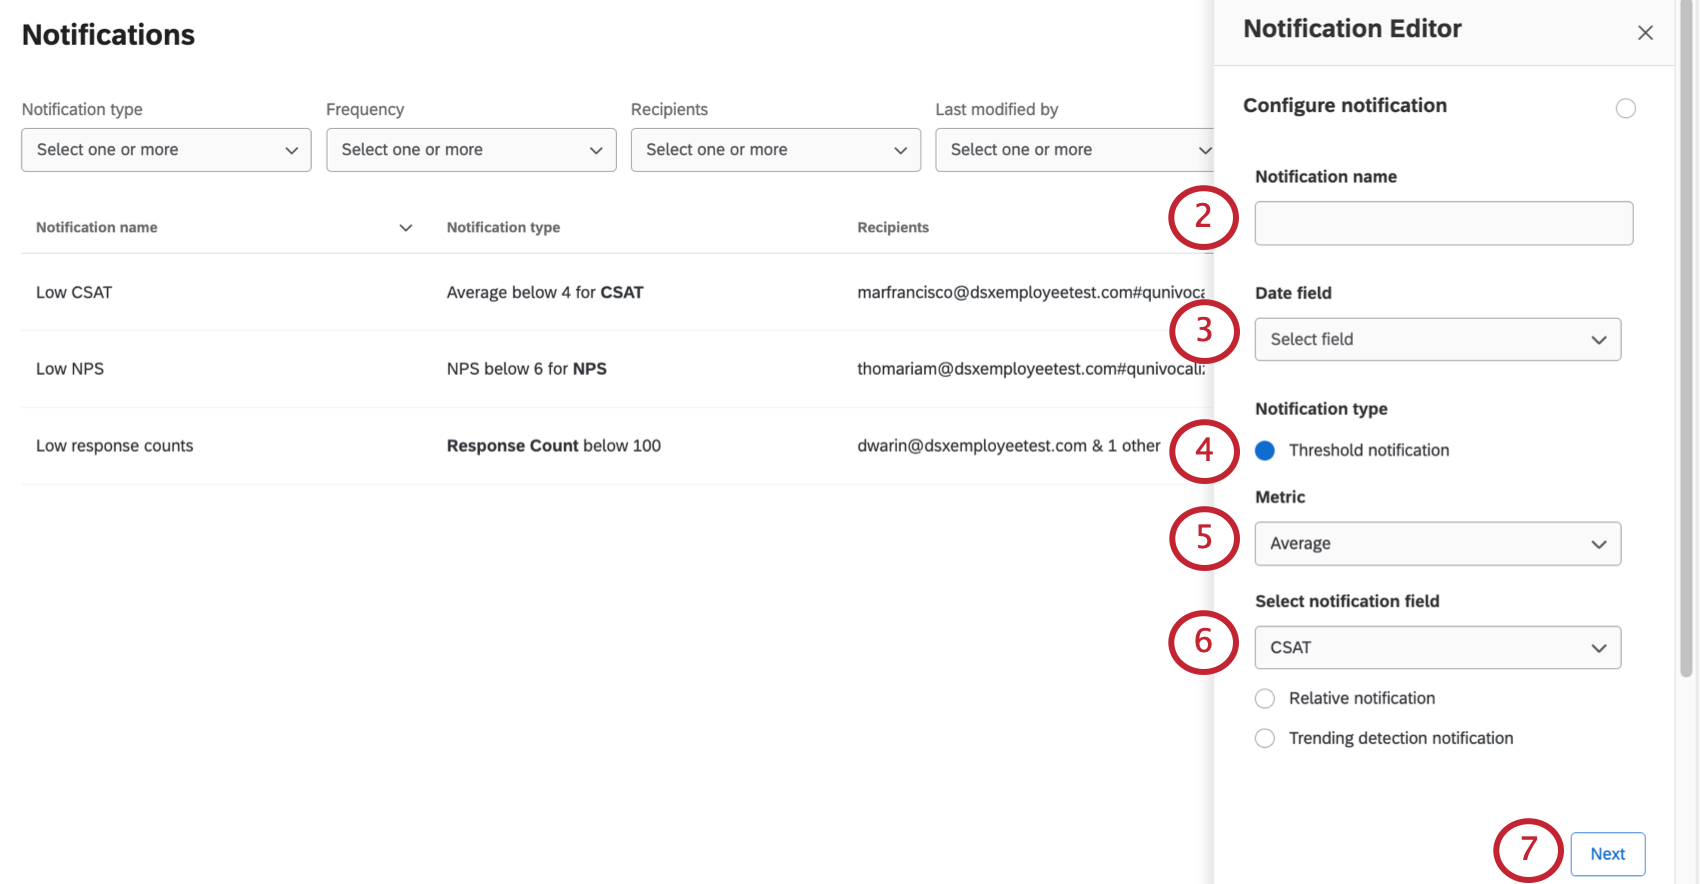
Task: Click the Next button
Action: tap(1607, 854)
